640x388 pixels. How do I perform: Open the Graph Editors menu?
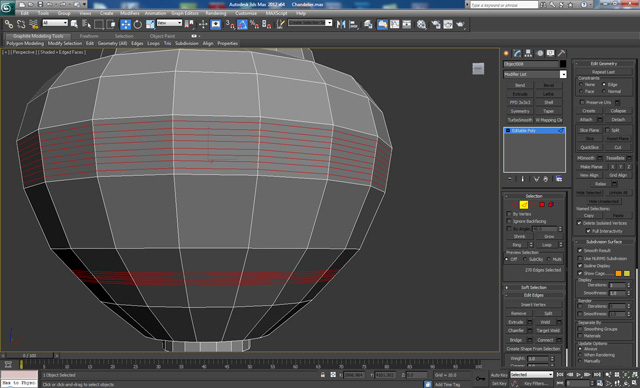(184, 13)
